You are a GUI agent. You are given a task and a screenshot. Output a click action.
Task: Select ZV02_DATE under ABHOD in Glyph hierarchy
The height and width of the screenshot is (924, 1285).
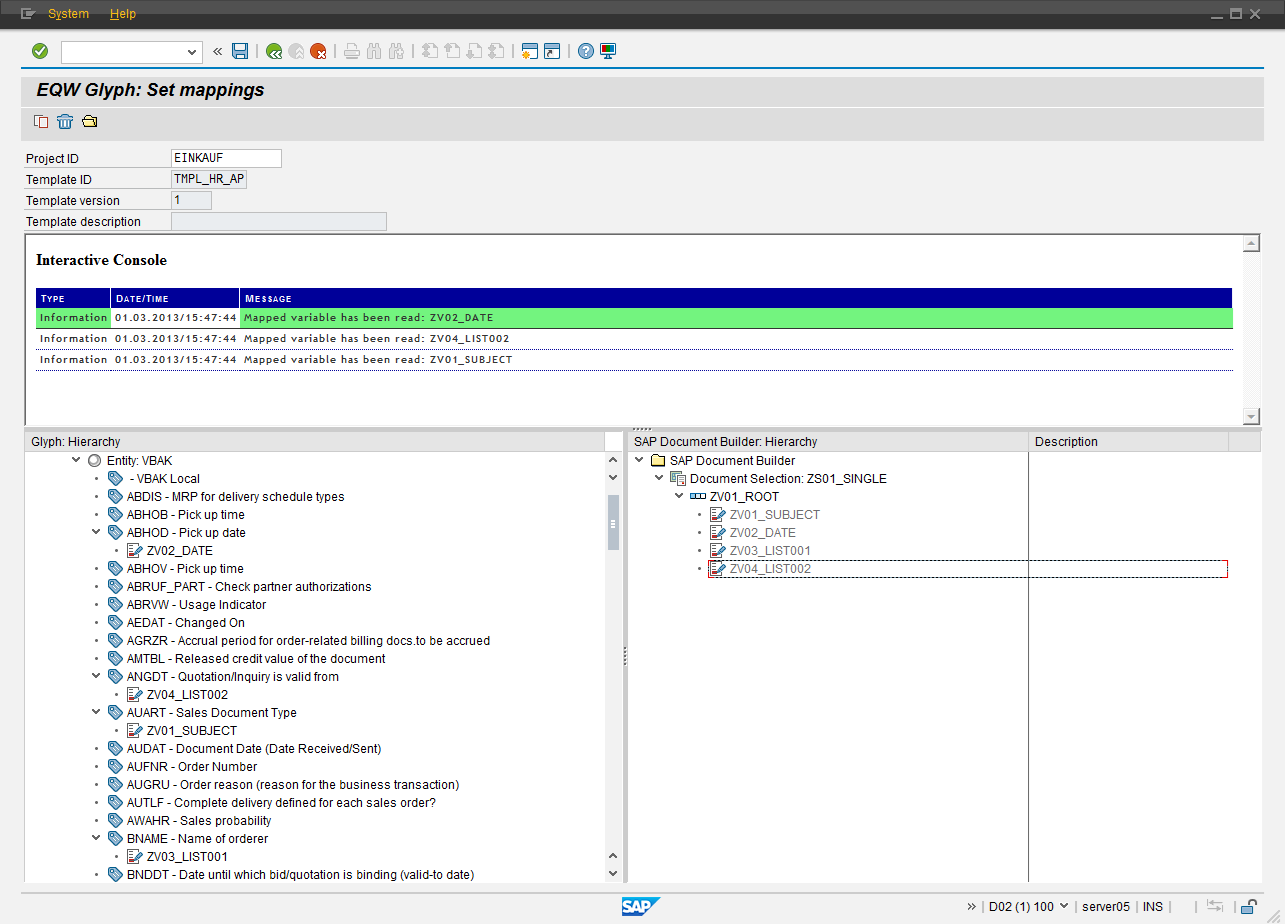(179, 550)
